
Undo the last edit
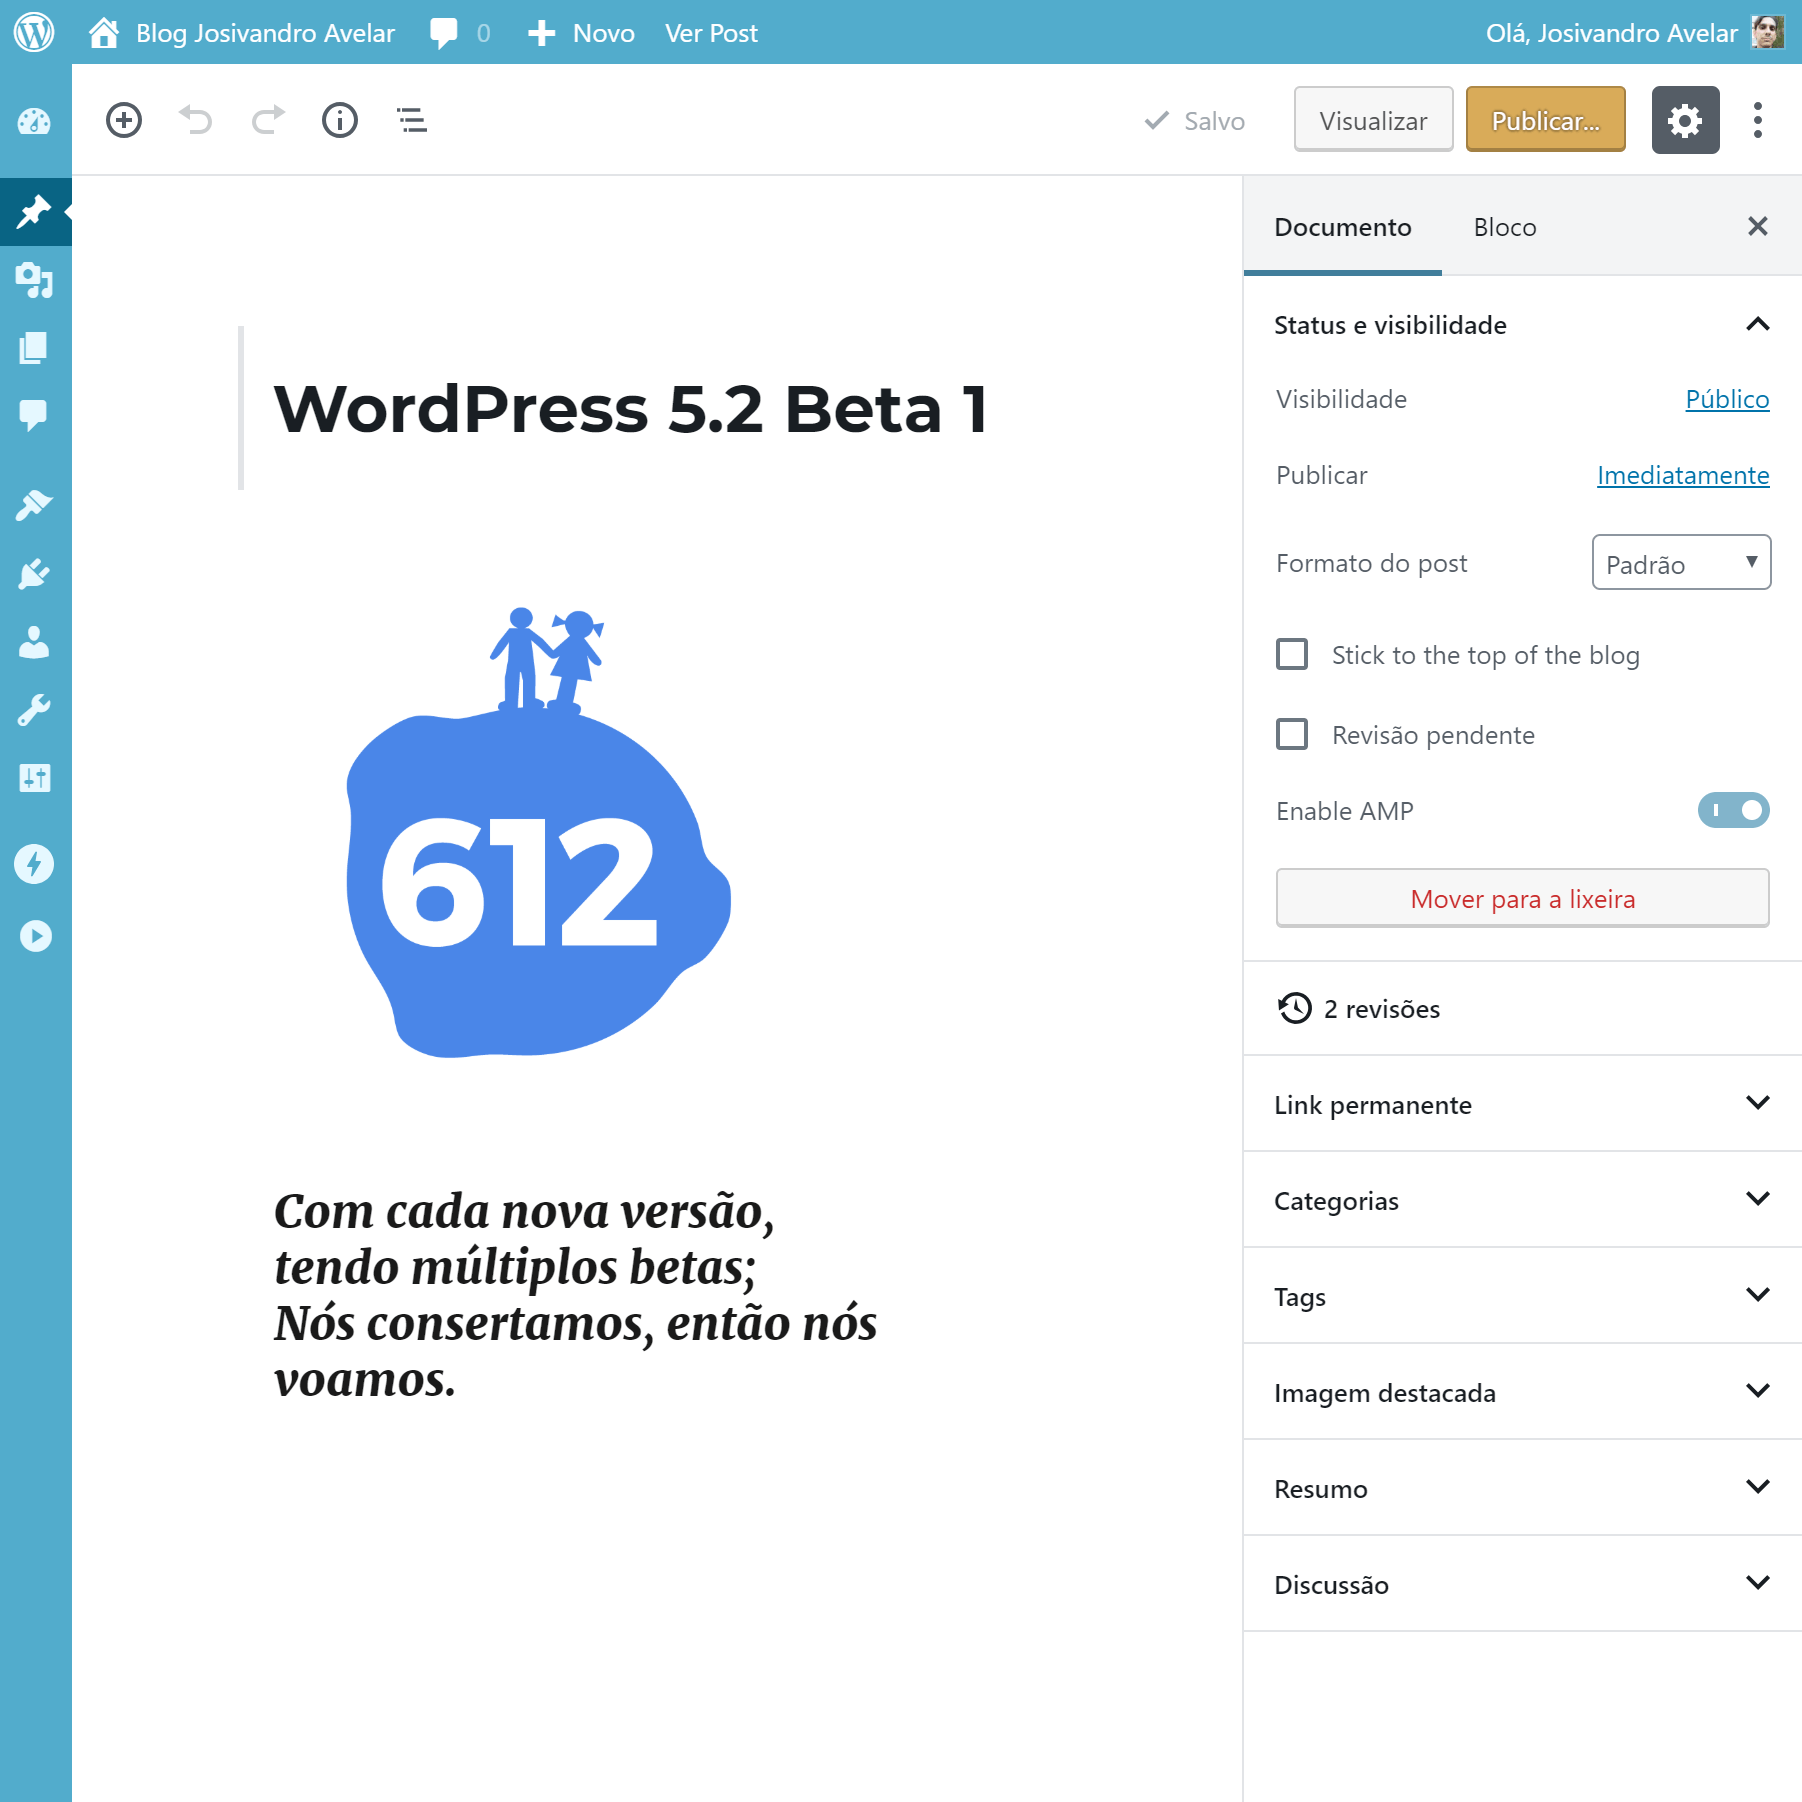(195, 121)
